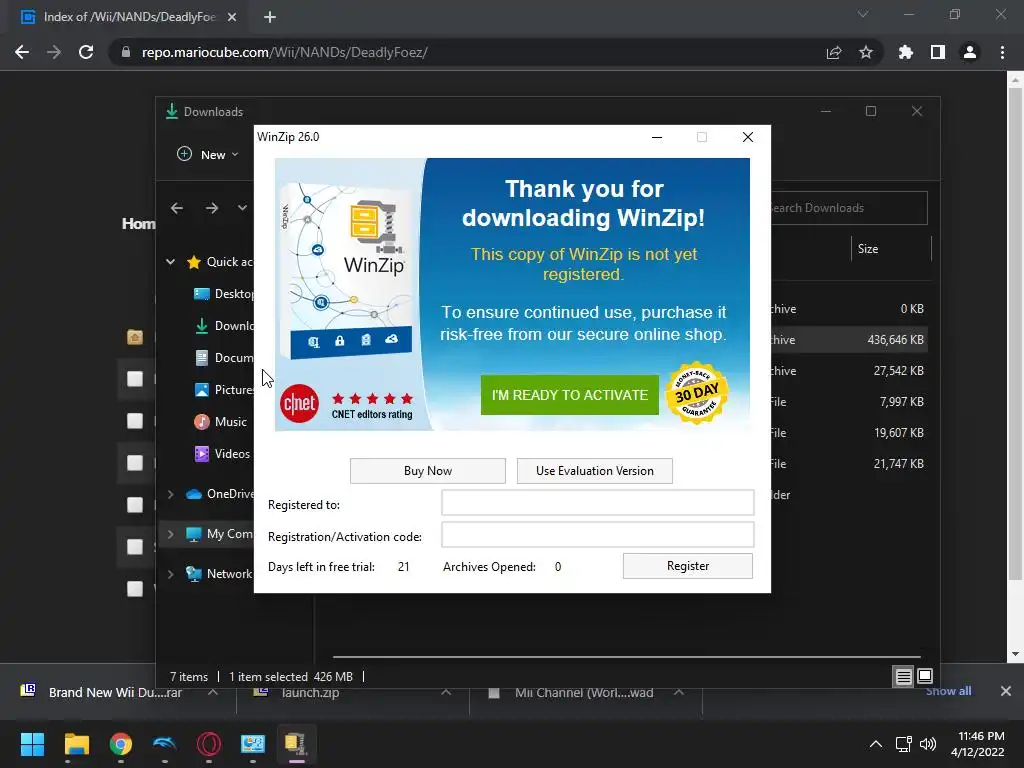Open the Windows Start menu

pyautogui.click(x=32, y=744)
